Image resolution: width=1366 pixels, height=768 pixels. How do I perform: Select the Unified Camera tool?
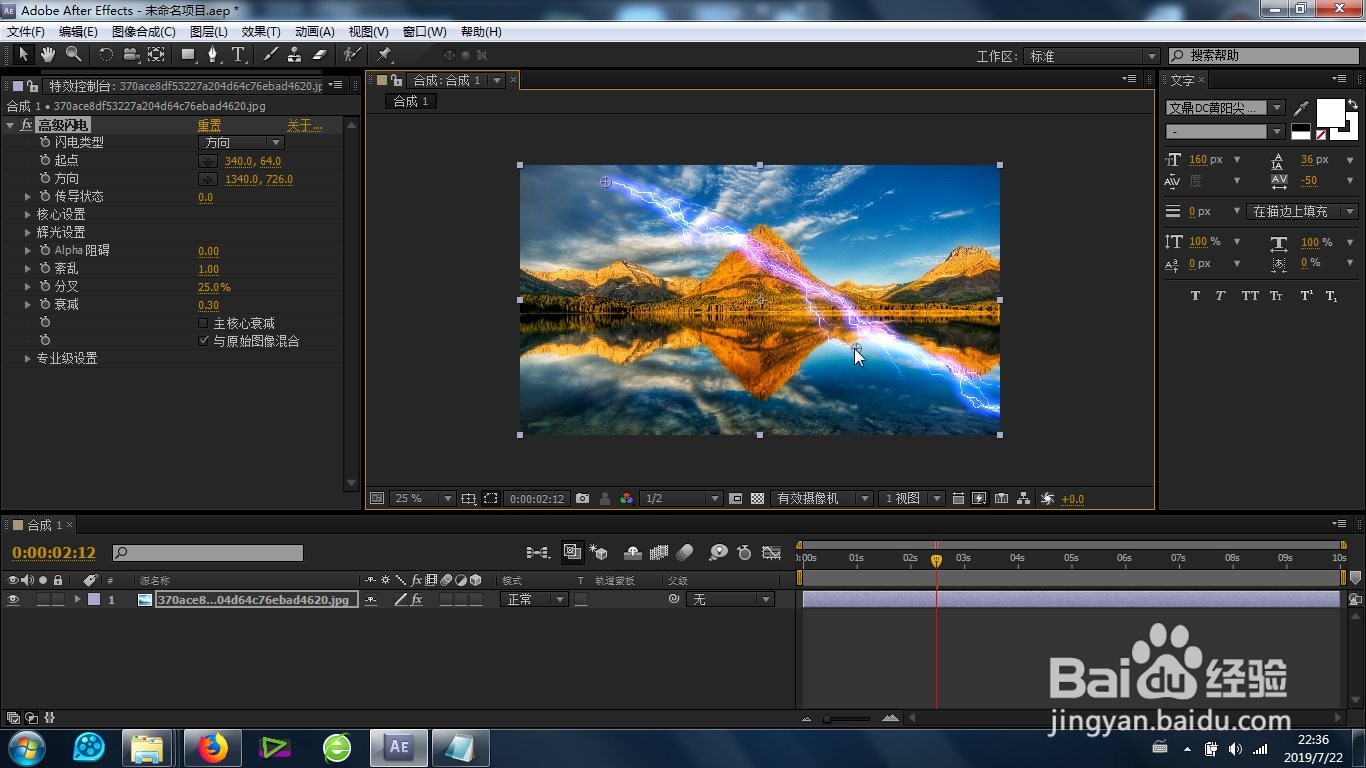point(131,54)
